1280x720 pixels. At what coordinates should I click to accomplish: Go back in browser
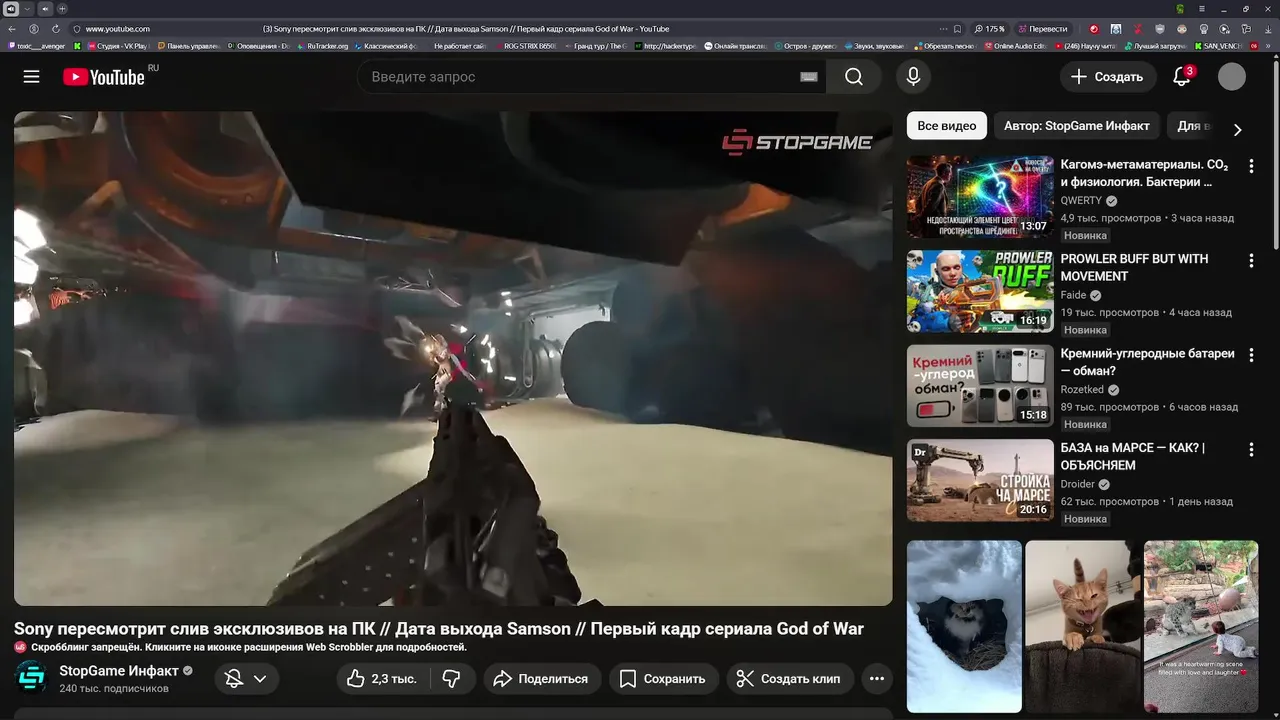(x=12, y=29)
